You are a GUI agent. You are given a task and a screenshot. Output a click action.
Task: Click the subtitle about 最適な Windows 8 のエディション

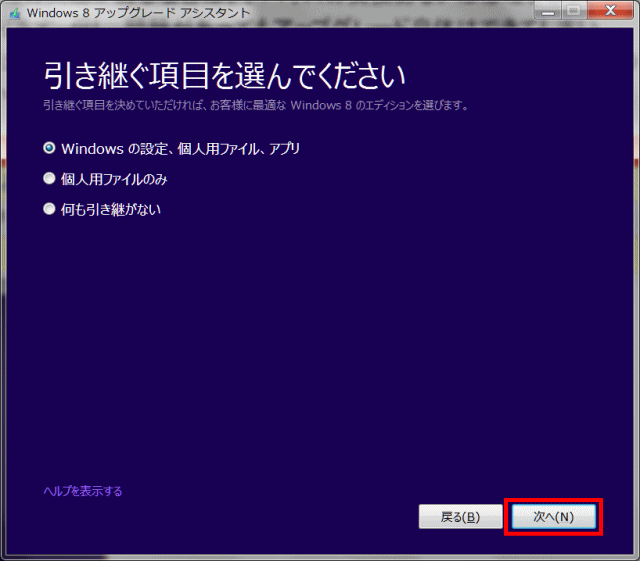pyautogui.click(x=256, y=105)
